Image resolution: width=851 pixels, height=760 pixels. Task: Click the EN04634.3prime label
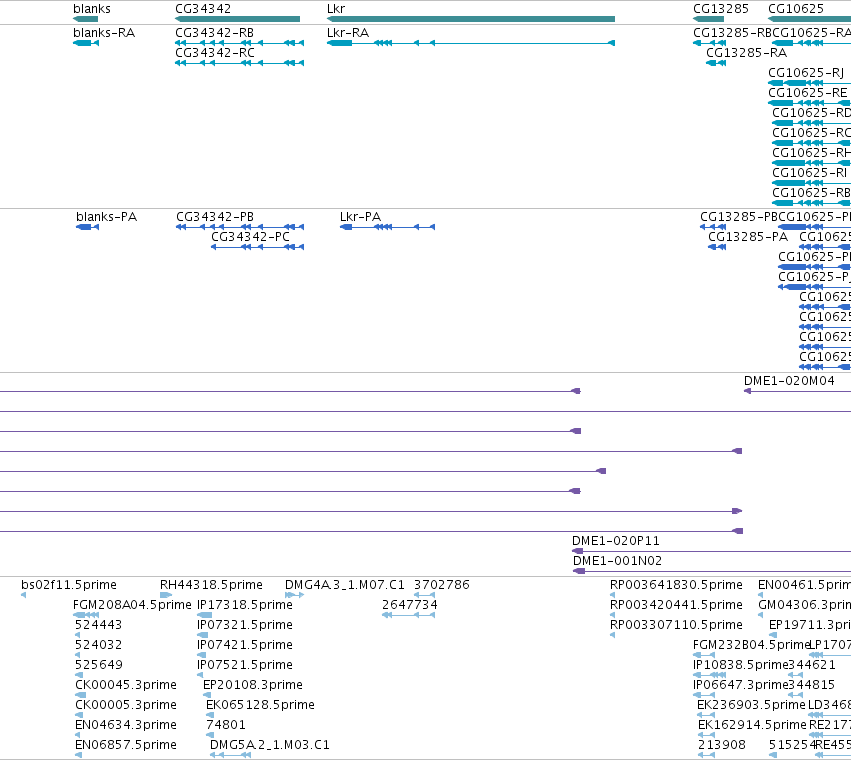click(126, 725)
